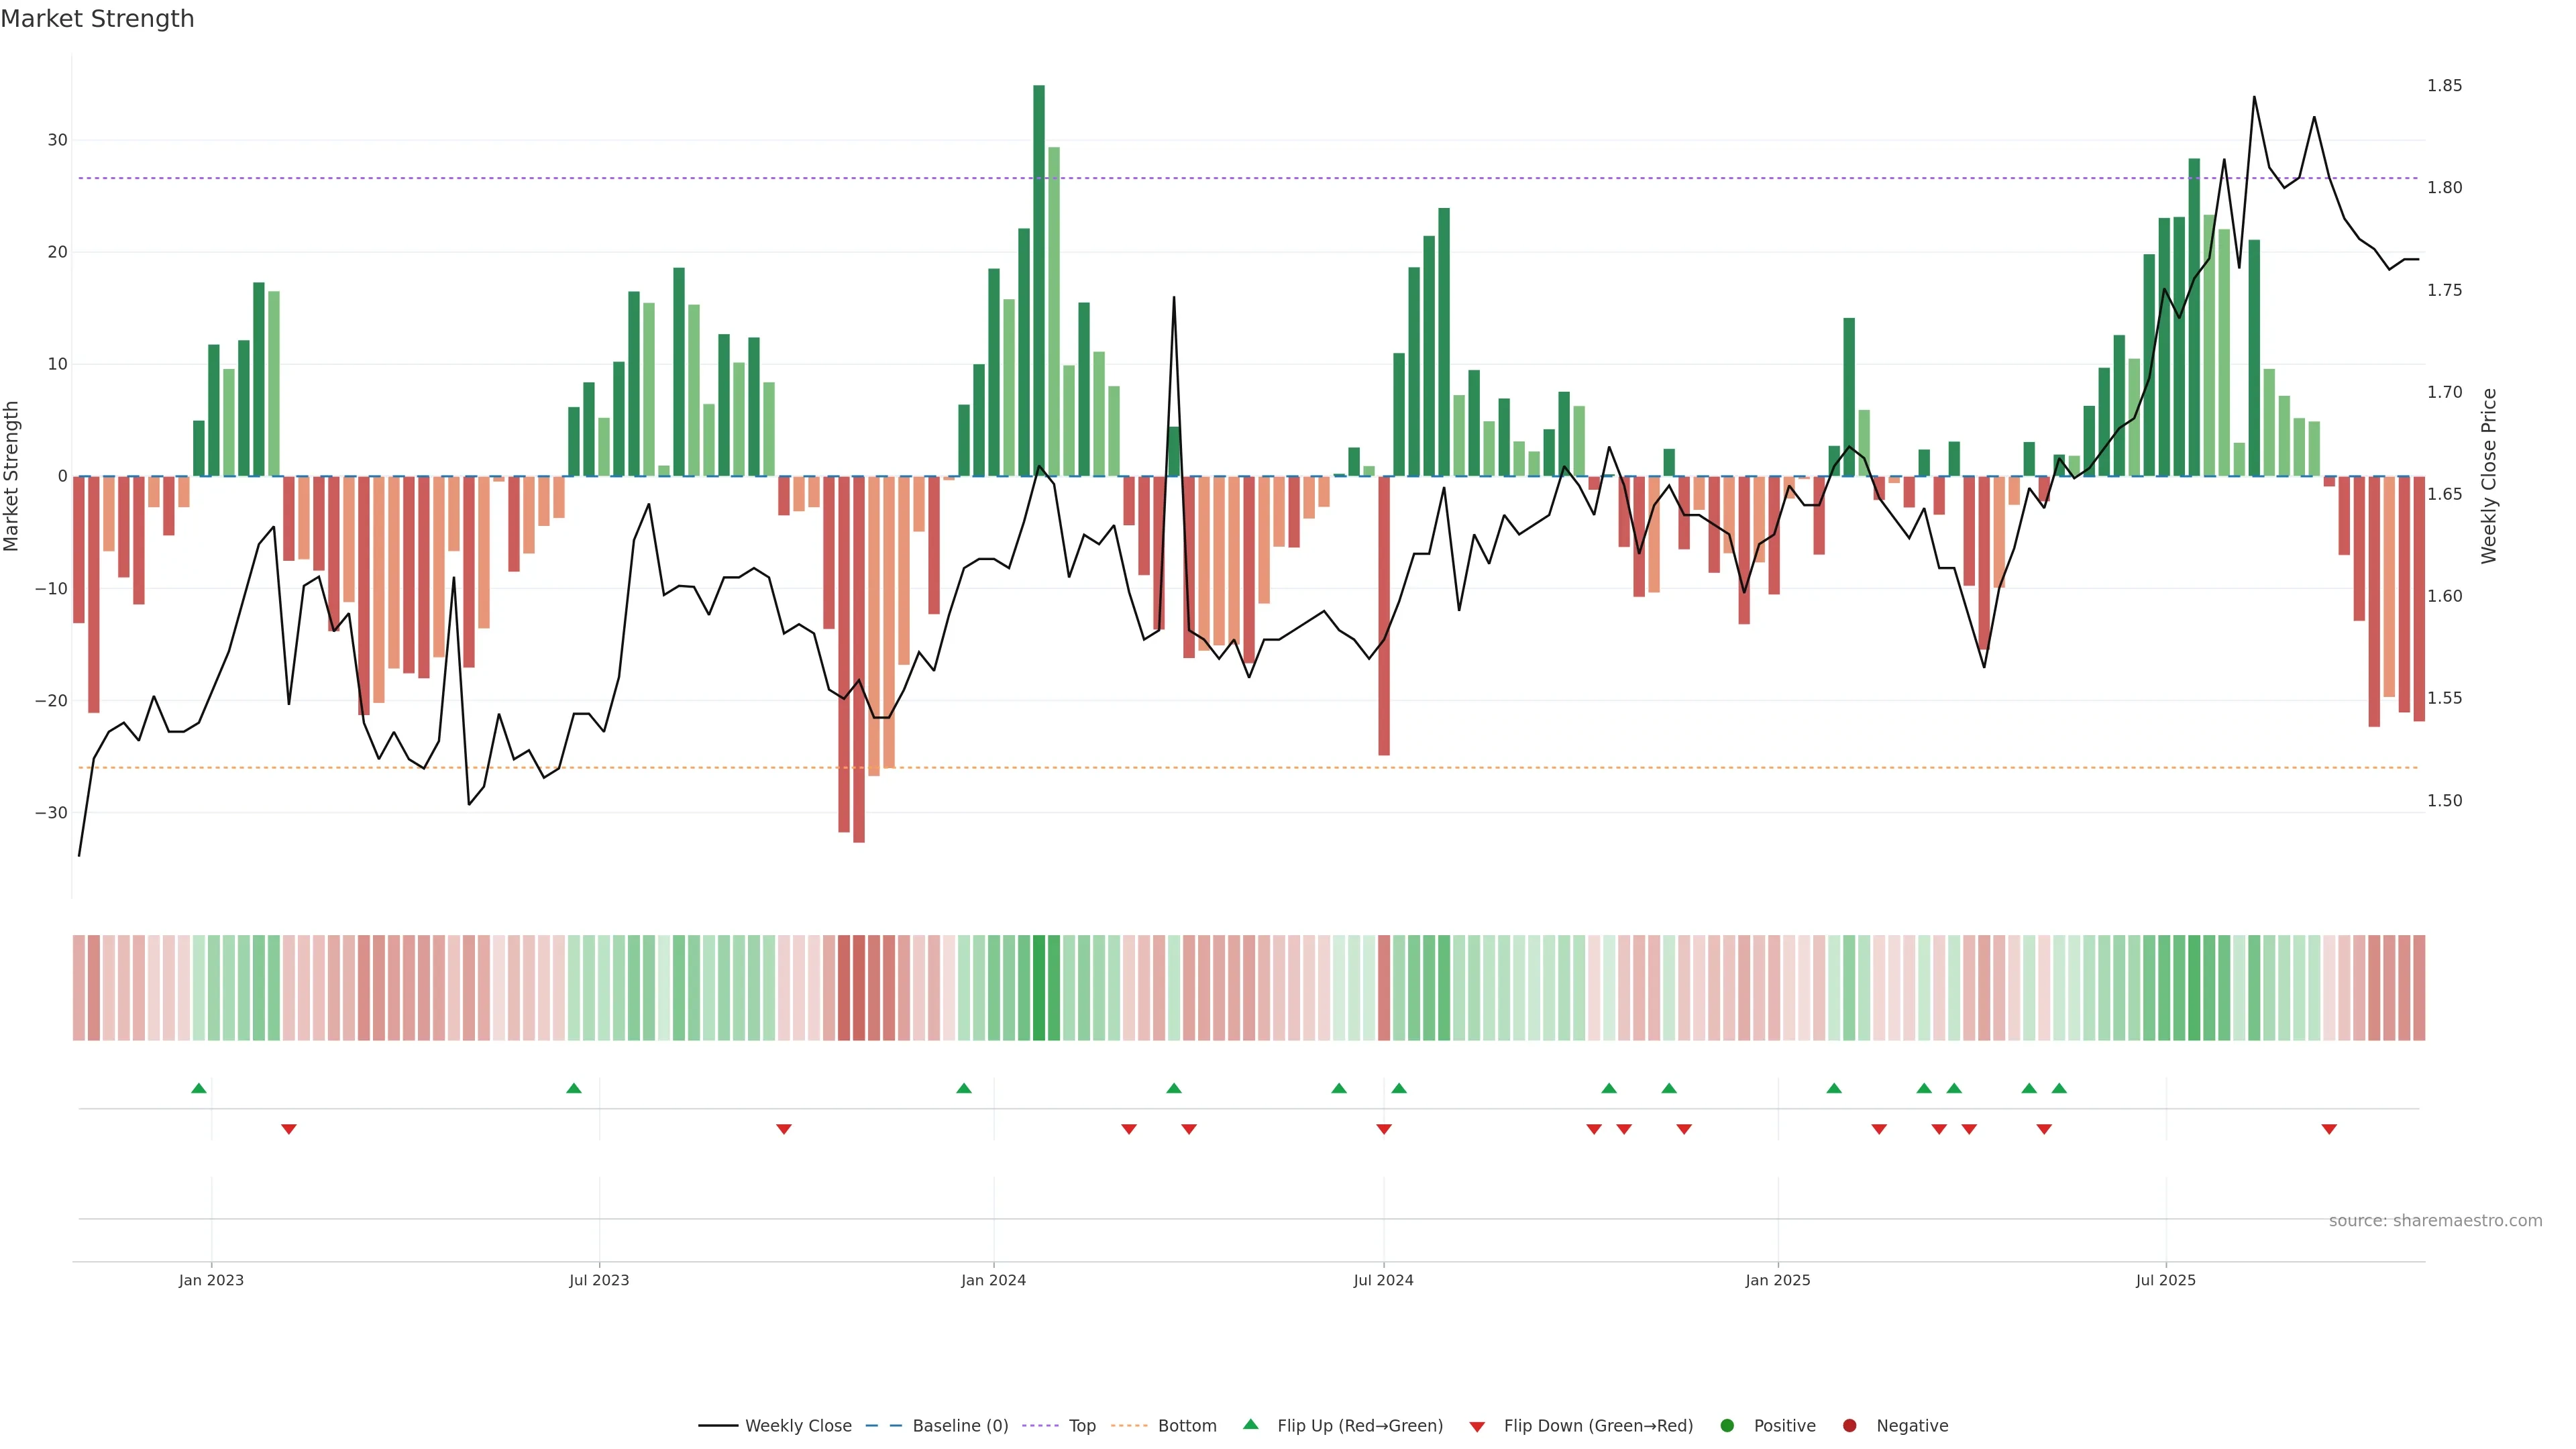Click the Jul 2025 x-axis label

click(2165, 1280)
